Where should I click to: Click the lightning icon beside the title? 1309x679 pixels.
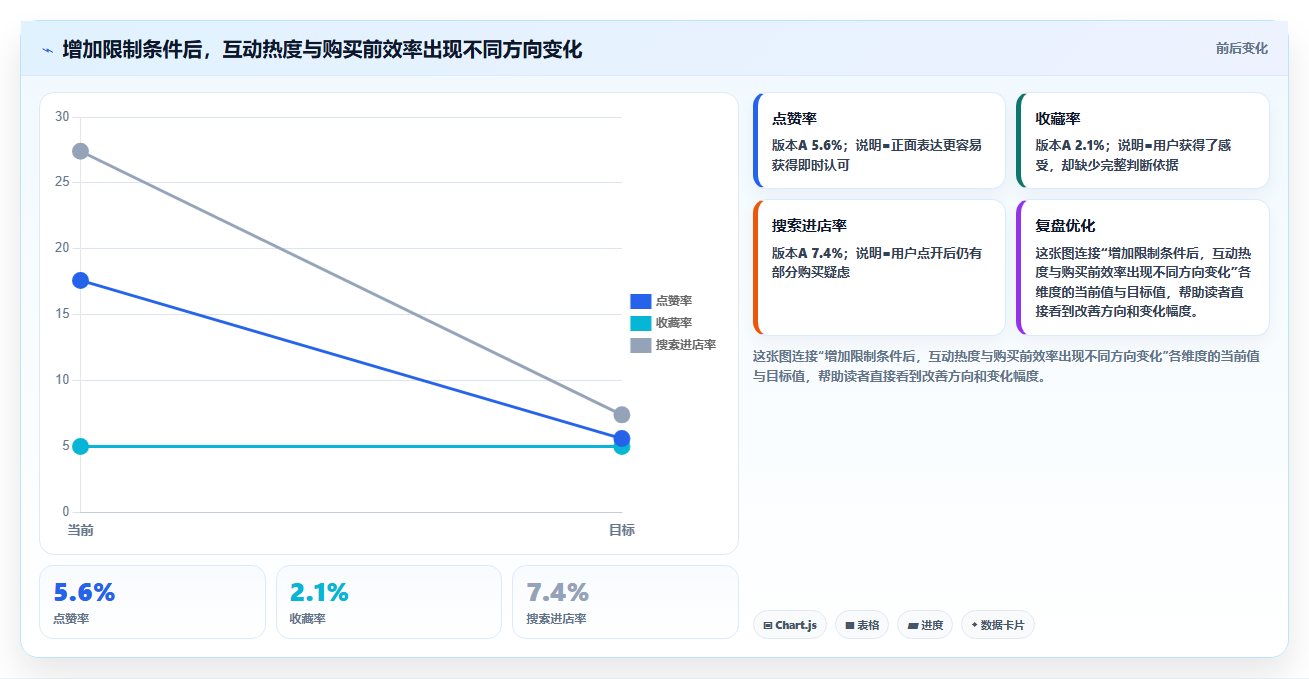(48, 50)
